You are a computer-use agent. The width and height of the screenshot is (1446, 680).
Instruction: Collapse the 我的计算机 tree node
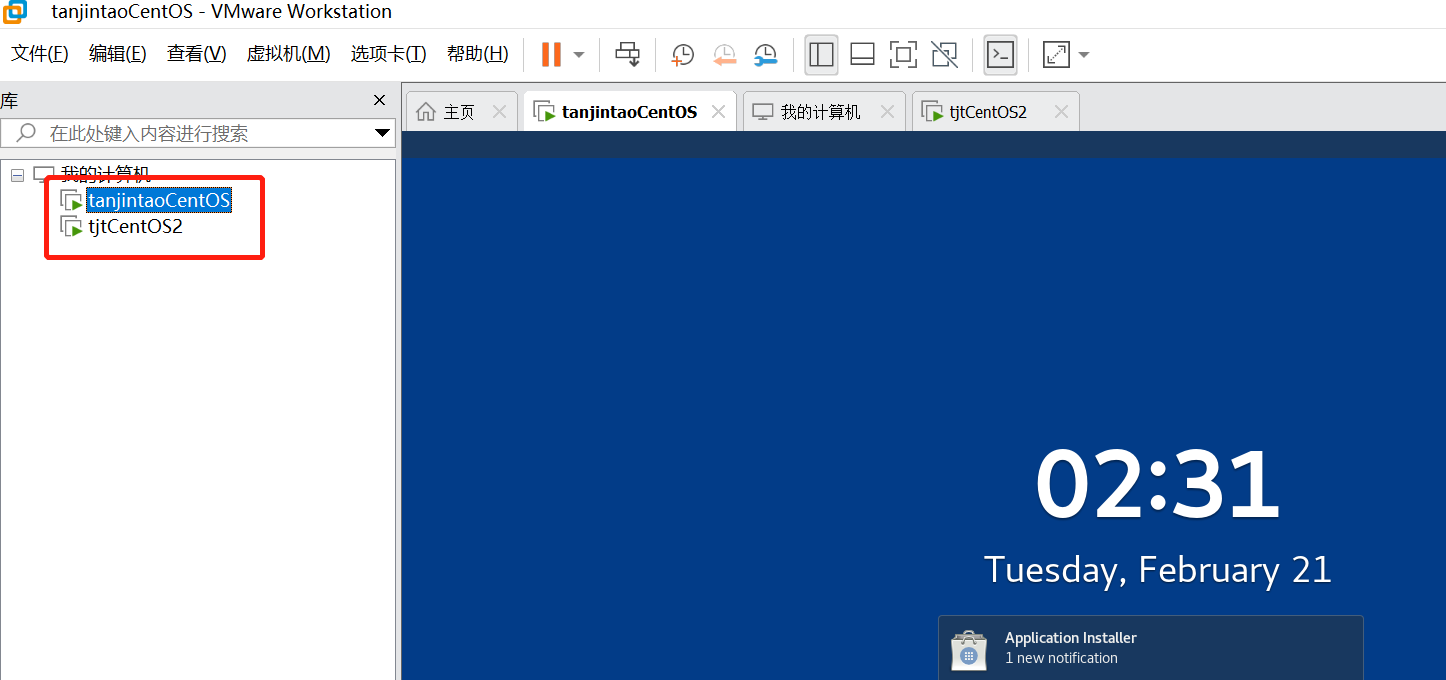click(x=17, y=175)
